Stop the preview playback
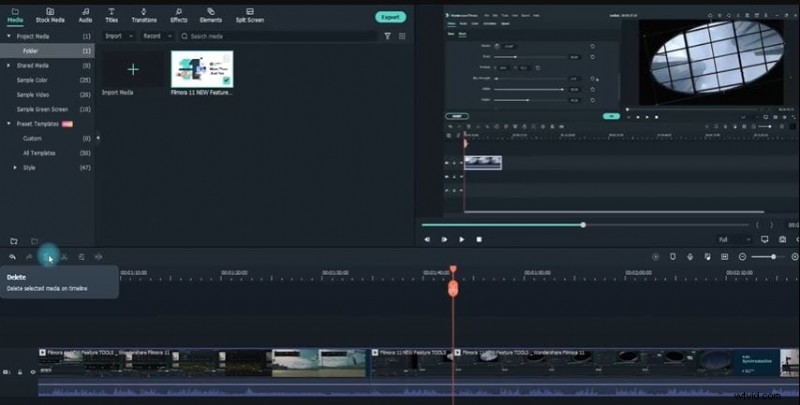Viewport: 800px width, 405px height. click(x=479, y=239)
